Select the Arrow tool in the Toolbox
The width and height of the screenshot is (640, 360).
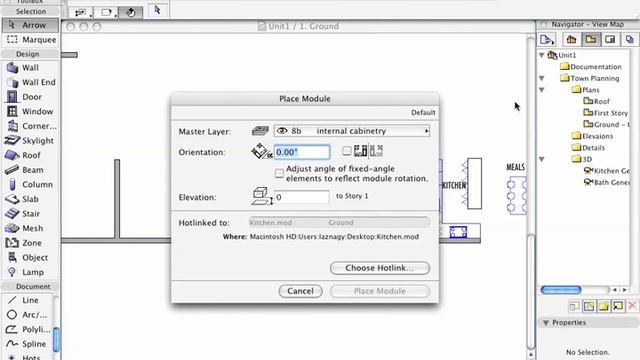[30, 25]
